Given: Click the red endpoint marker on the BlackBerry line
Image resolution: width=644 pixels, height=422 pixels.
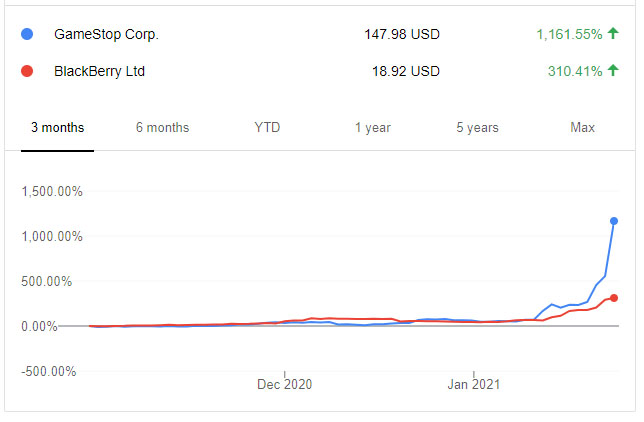Looking at the screenshot, I should pyautogui.click(x=614, y=298).
